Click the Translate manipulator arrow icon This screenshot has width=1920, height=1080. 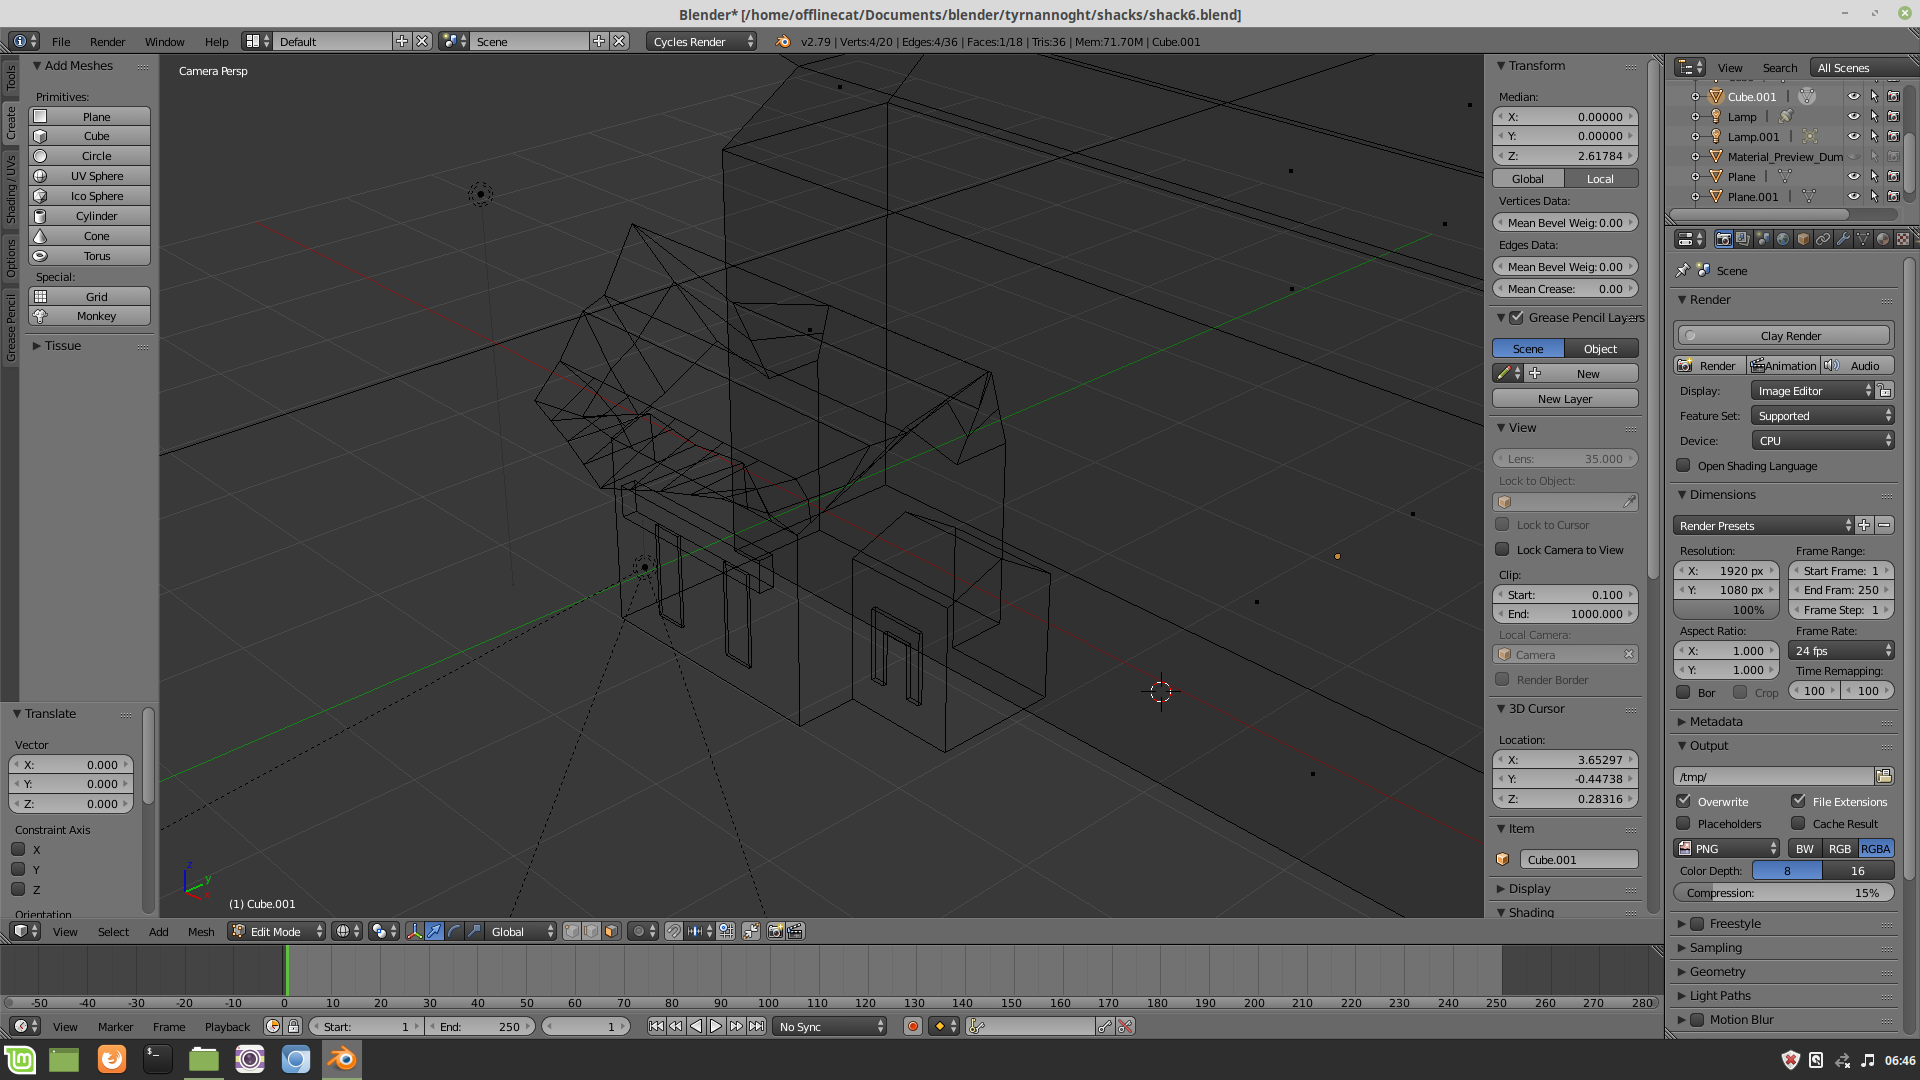[x=434, y=931]
